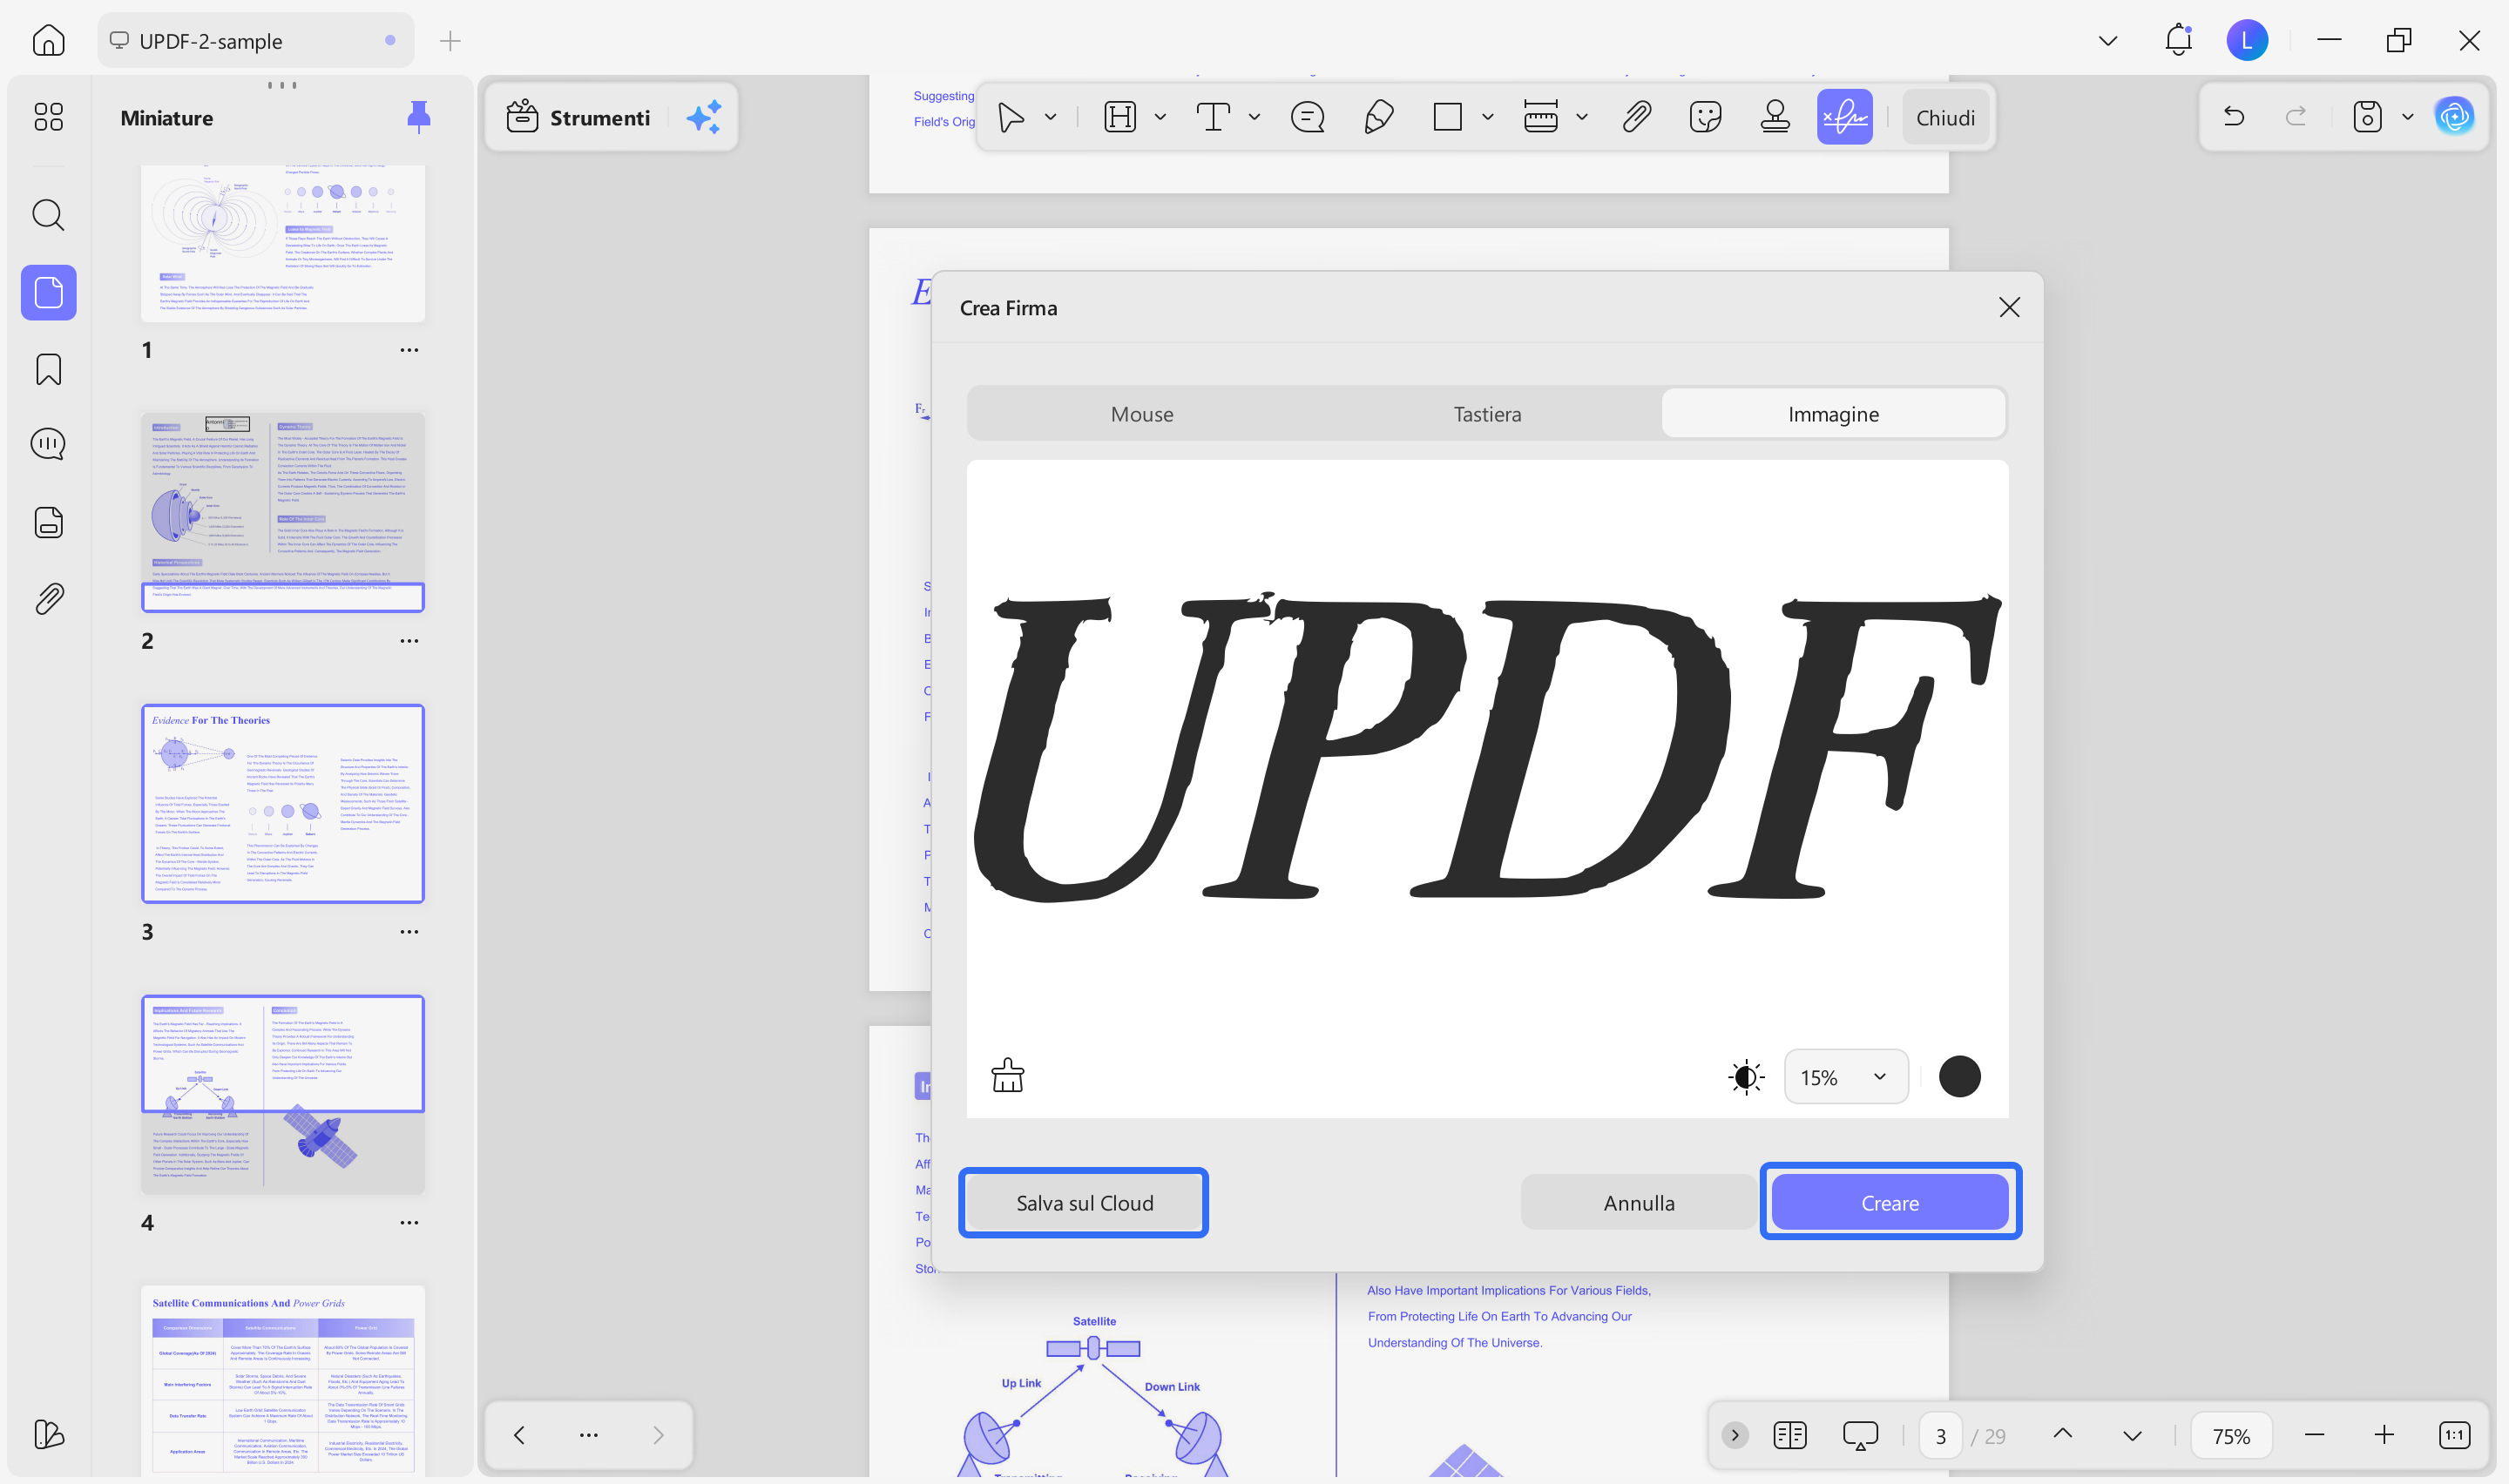Click Annulla to cancel signature
This screenshot has width=2509, height=1484.
[1638, 1202]
